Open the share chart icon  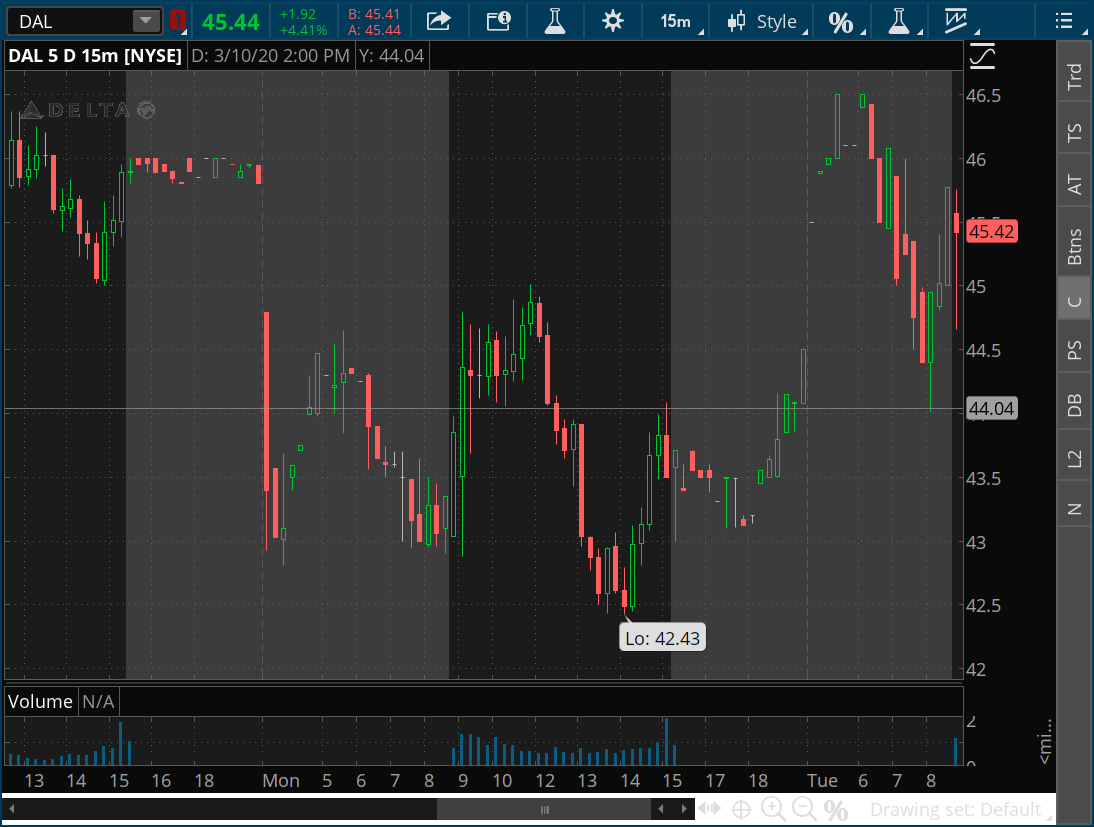[x=438, y=21]
